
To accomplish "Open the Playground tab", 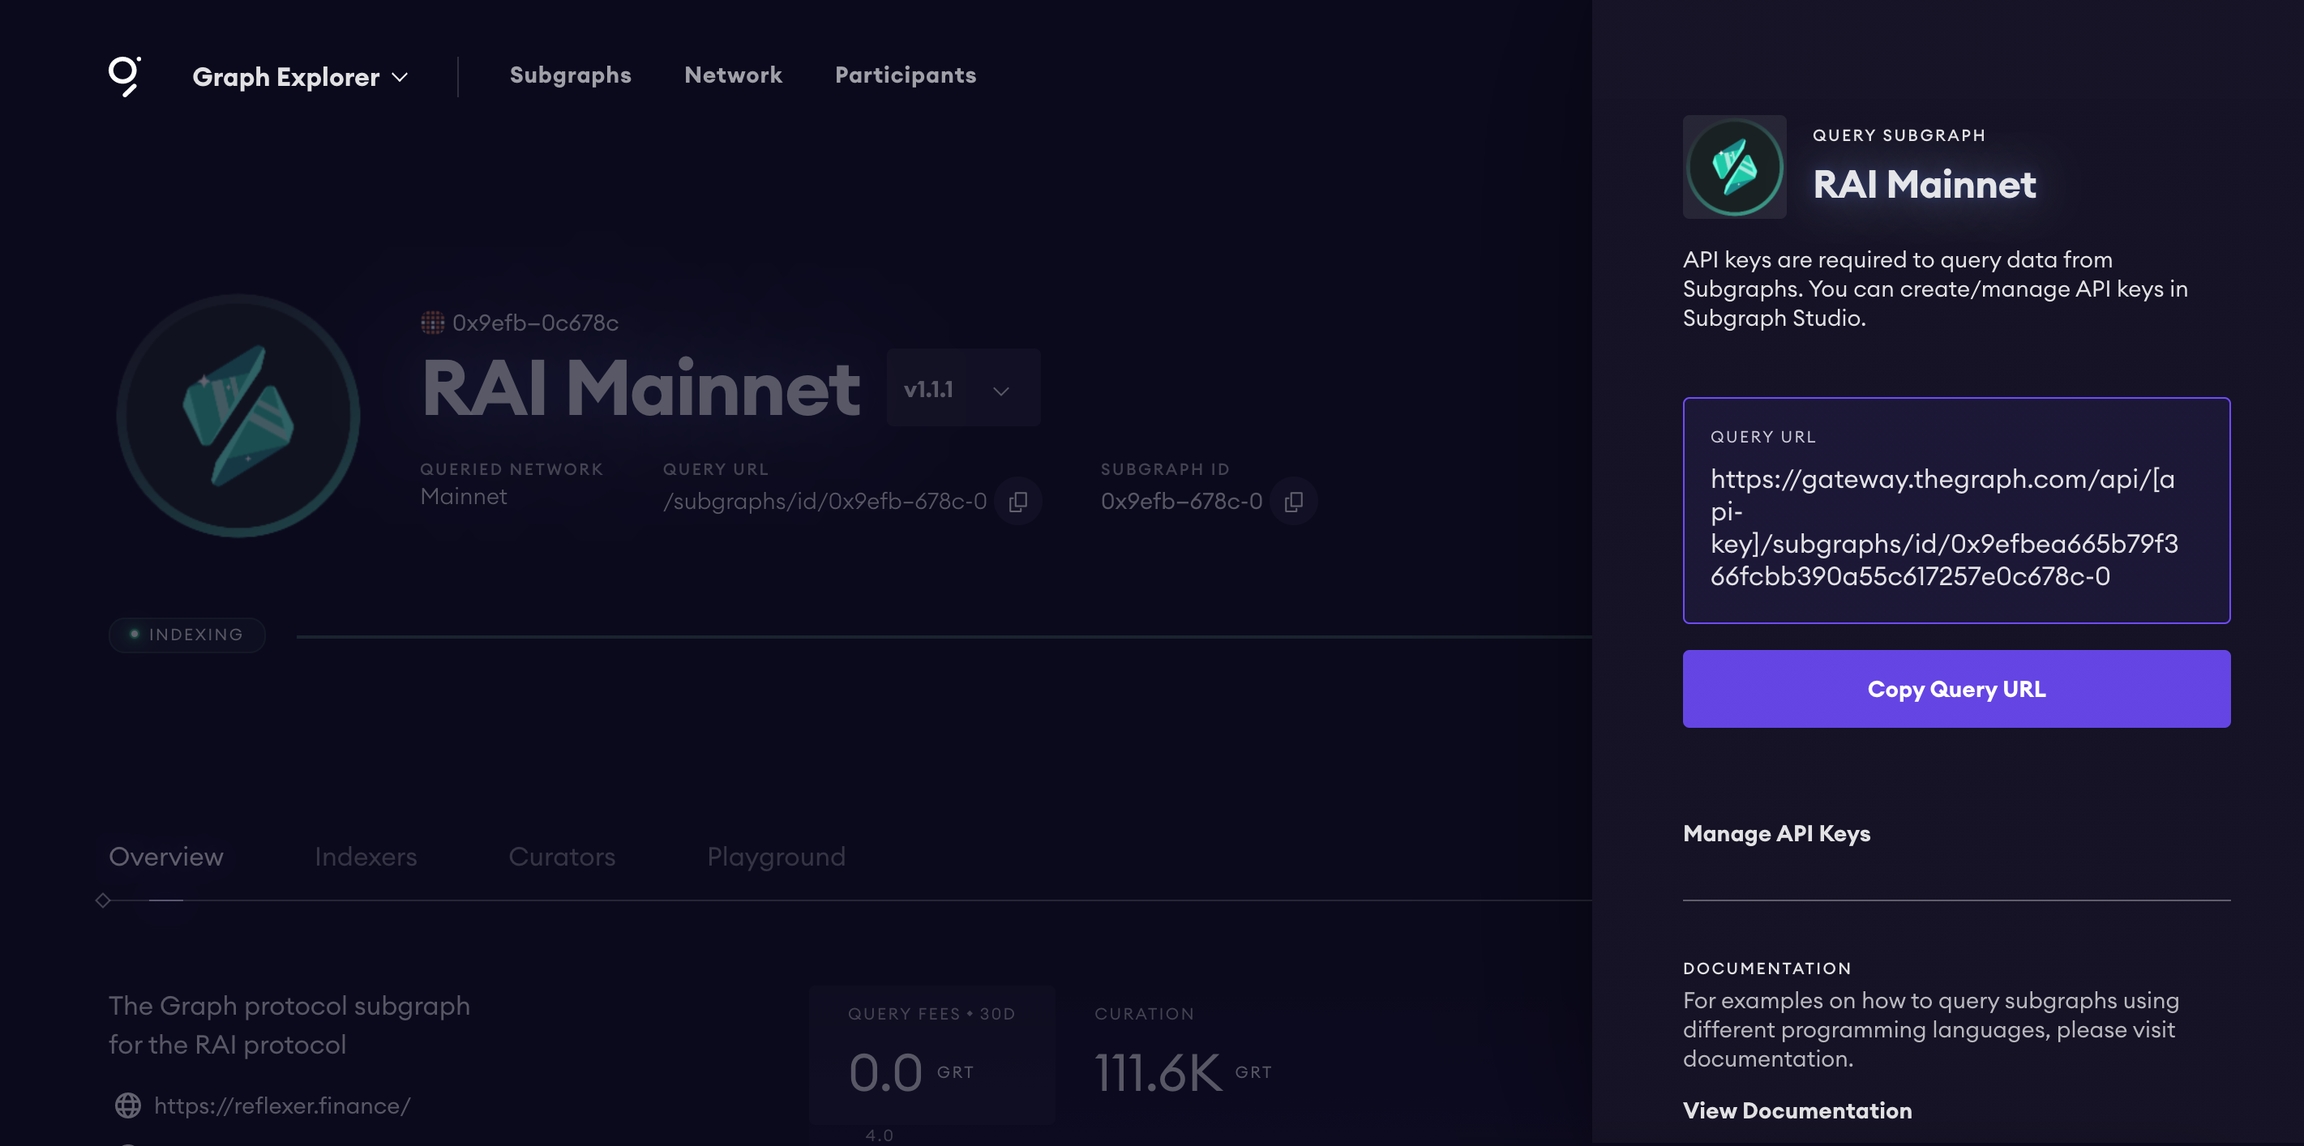I will pos(776,857).
